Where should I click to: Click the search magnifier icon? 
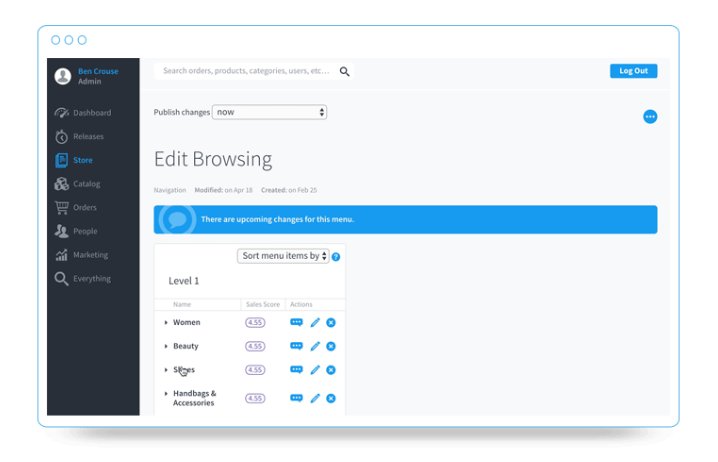[344, 71]
